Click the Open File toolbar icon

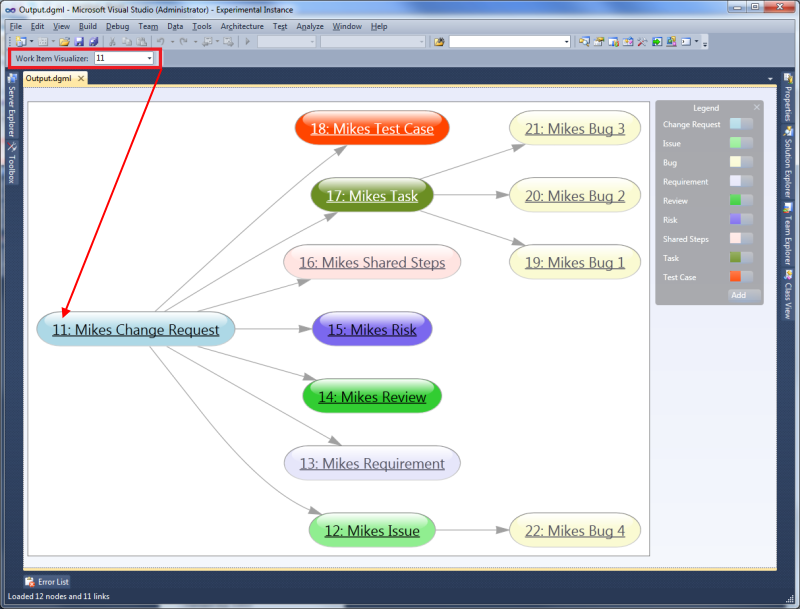pos(64,42)
